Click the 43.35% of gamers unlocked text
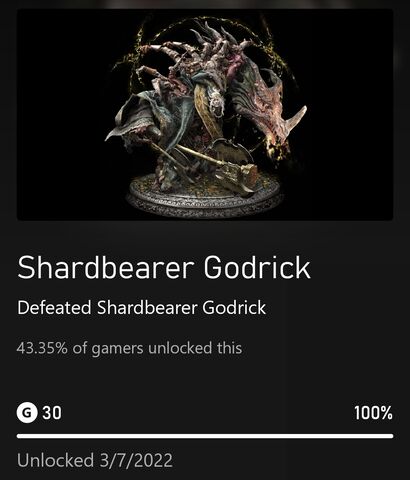 pyautogui.click(x=129, y=348)
